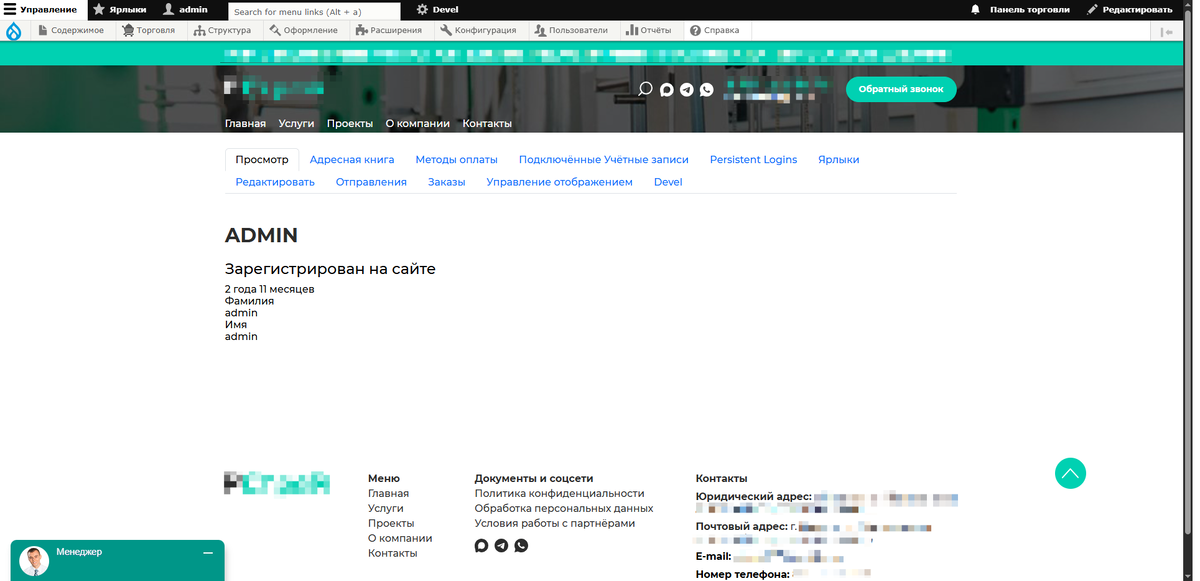Screen dimensions: 1200x581
Task: Click the Telegram icon in the header
Action: [x=686, y=89]
